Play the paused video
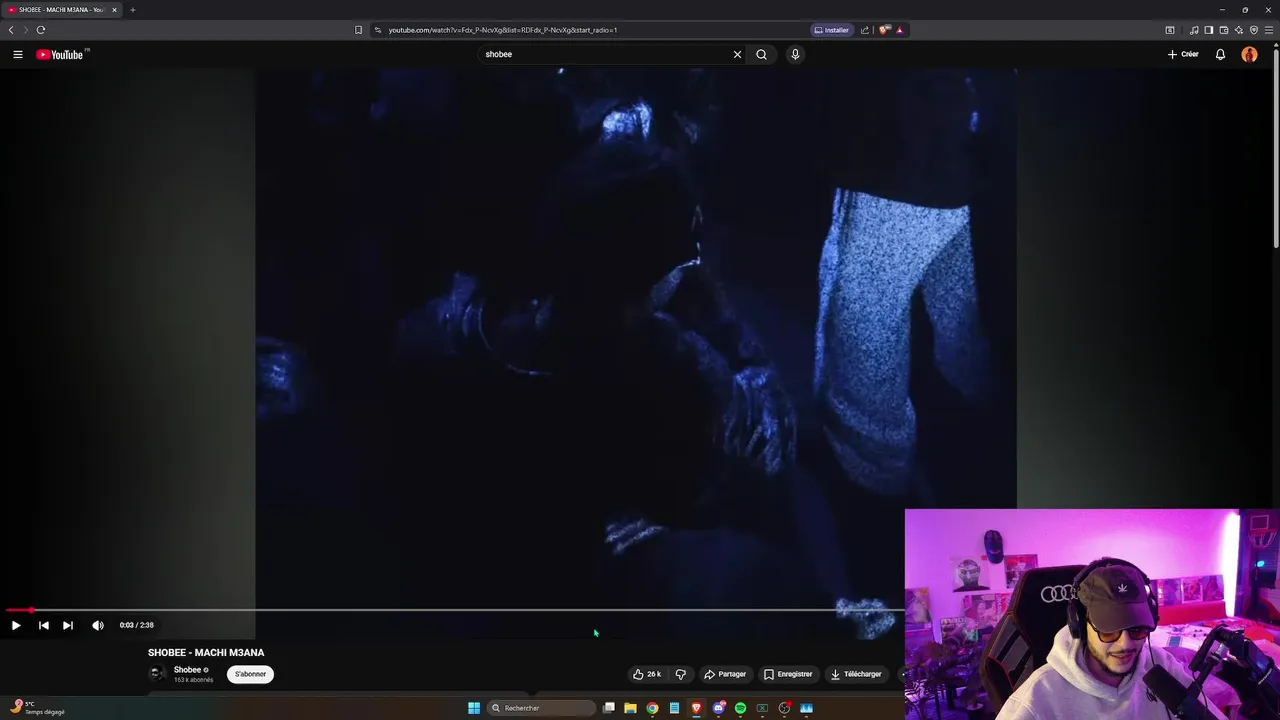 16,625
